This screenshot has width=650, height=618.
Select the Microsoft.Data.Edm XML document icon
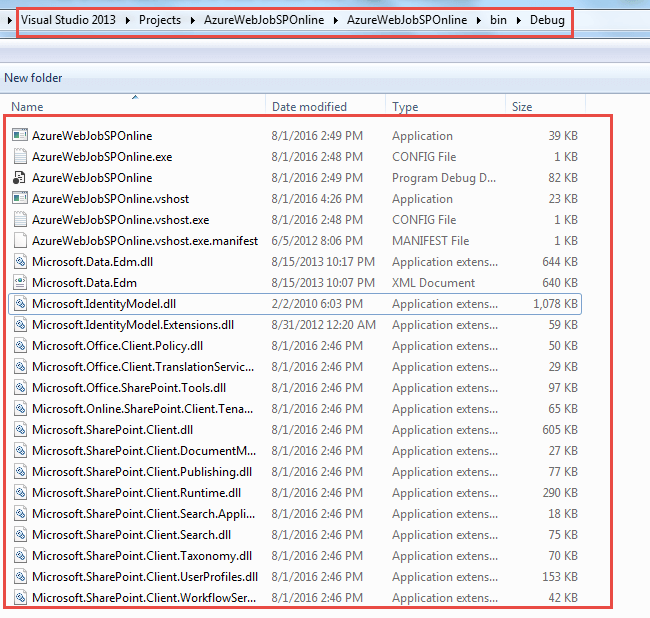tap(20, 282)
